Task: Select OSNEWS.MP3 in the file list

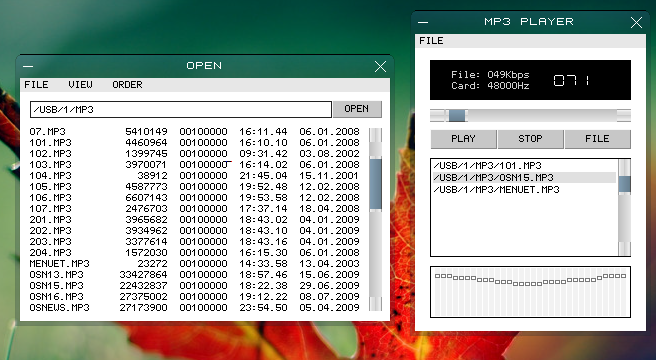Action: 195,308
